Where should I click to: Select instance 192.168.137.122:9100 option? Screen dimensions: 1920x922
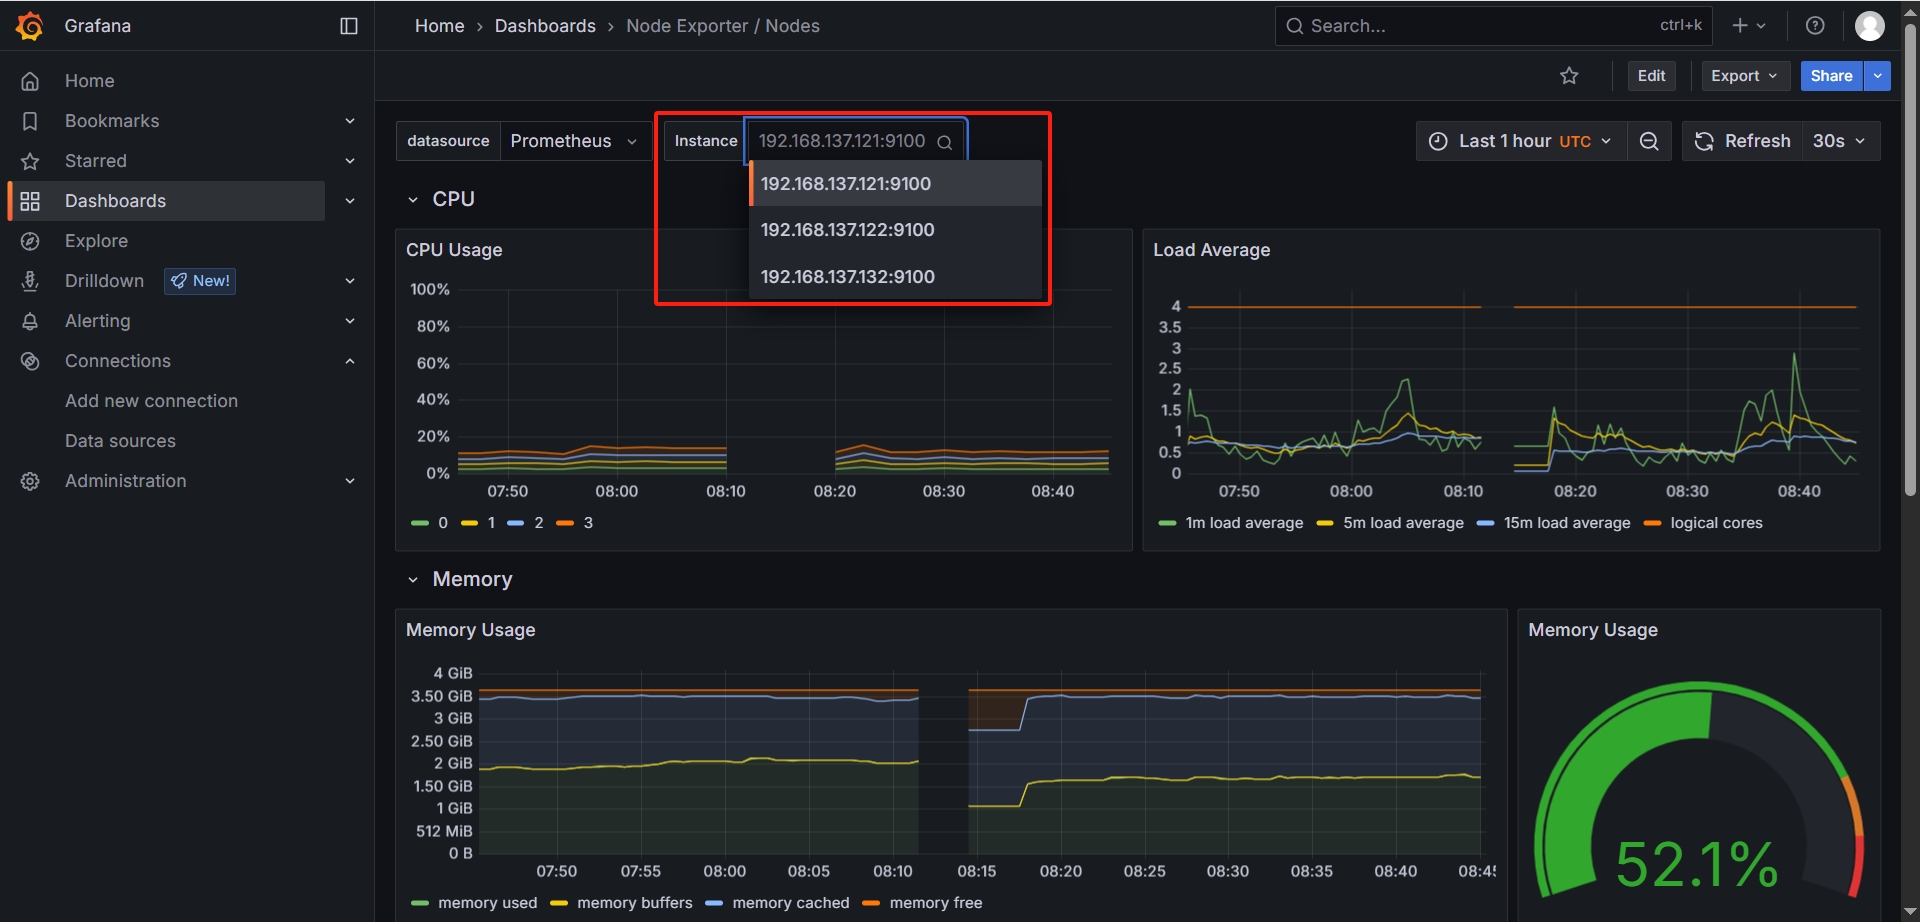(847, 230)
